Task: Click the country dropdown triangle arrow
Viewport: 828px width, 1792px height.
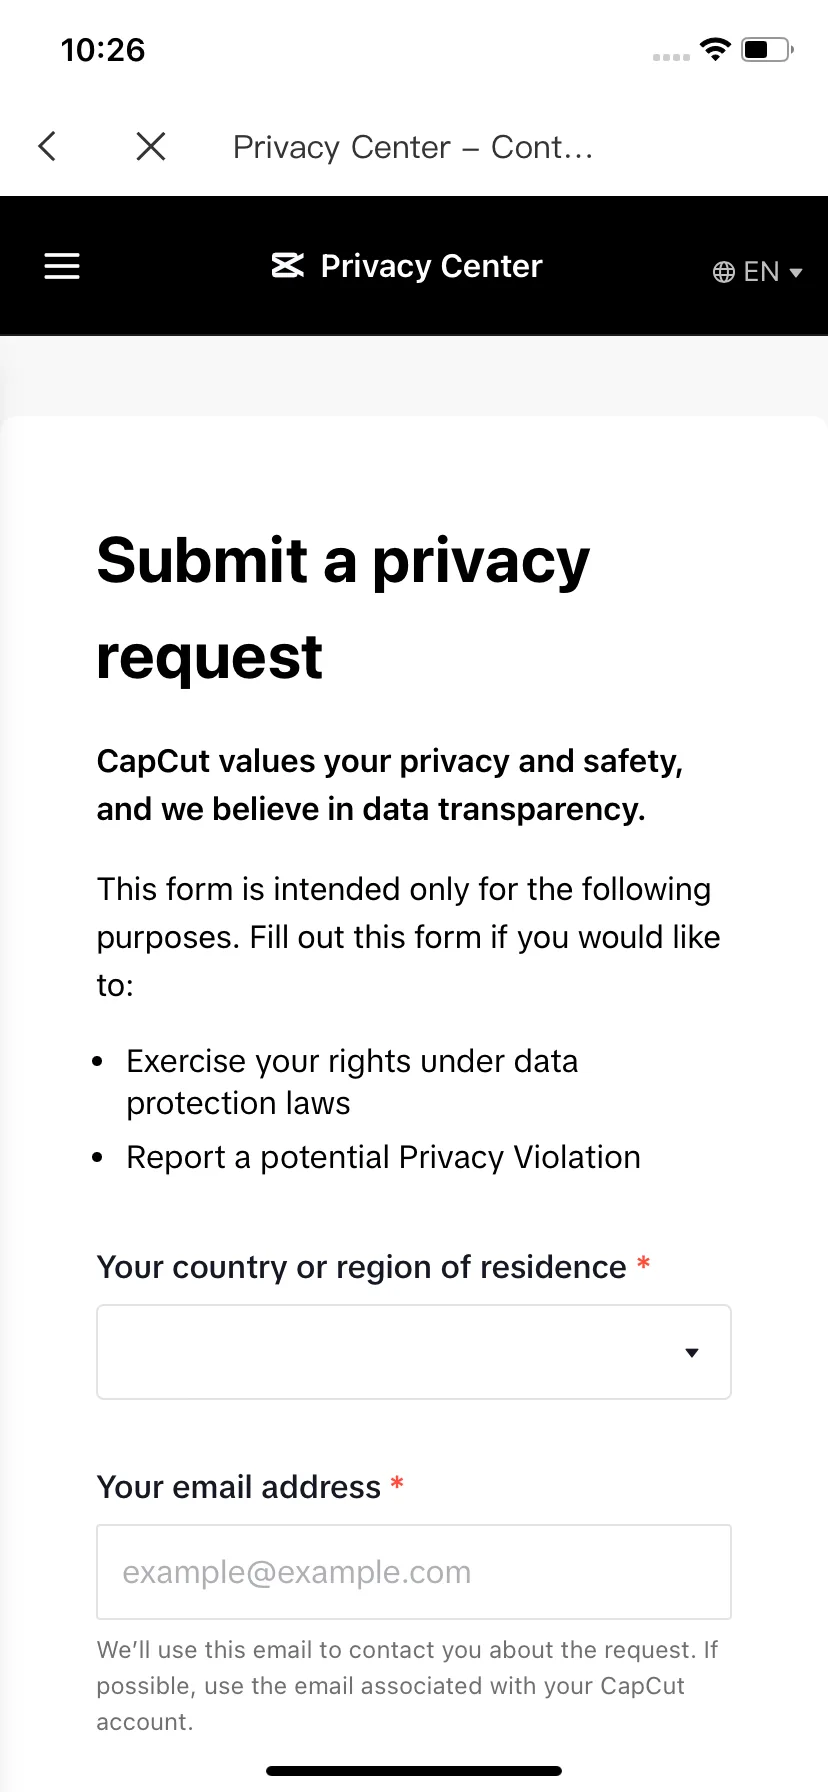Action: click(691, 1353)
